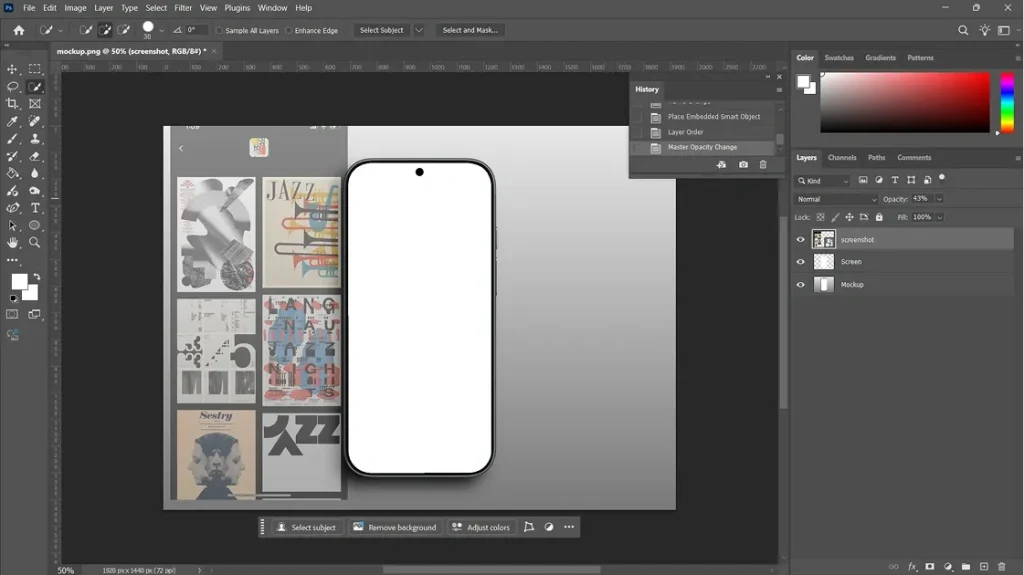Open the Opacity slider dropdown arrow
The height and width of the screenshot is (575, 1024).
[x=939, y=199]
